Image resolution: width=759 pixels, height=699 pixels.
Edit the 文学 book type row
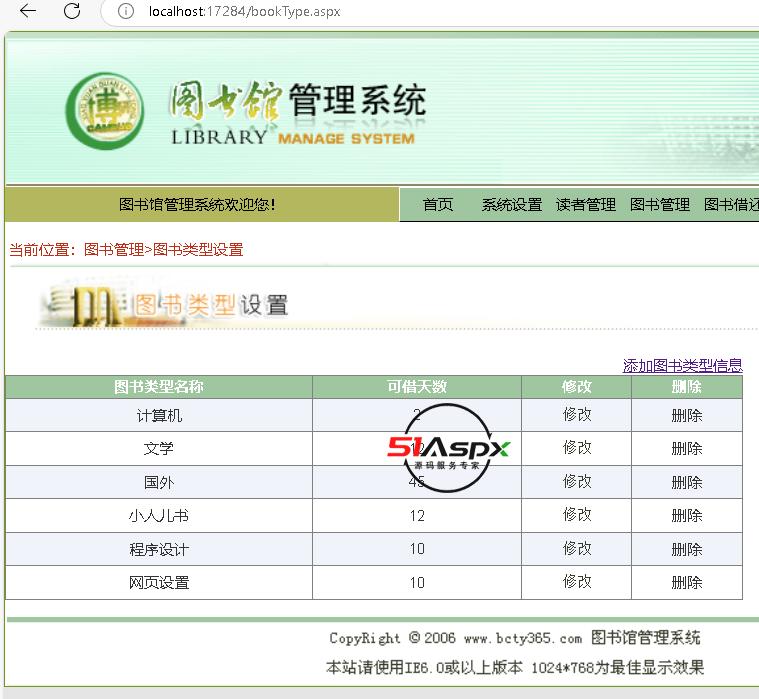577,448
